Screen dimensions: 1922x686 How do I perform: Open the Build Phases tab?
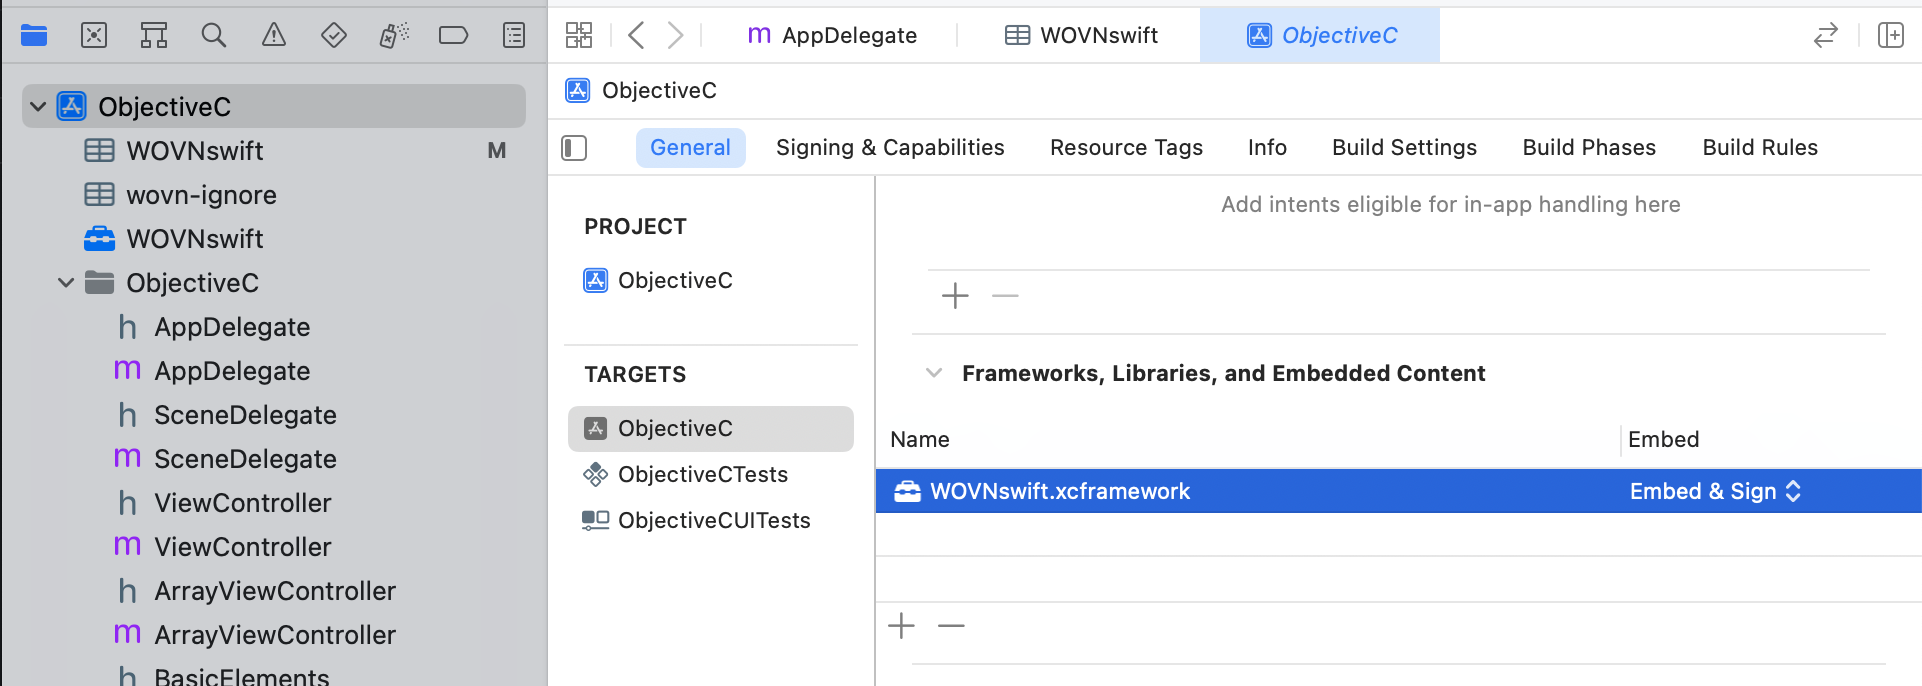click(x=1589, y=148)
